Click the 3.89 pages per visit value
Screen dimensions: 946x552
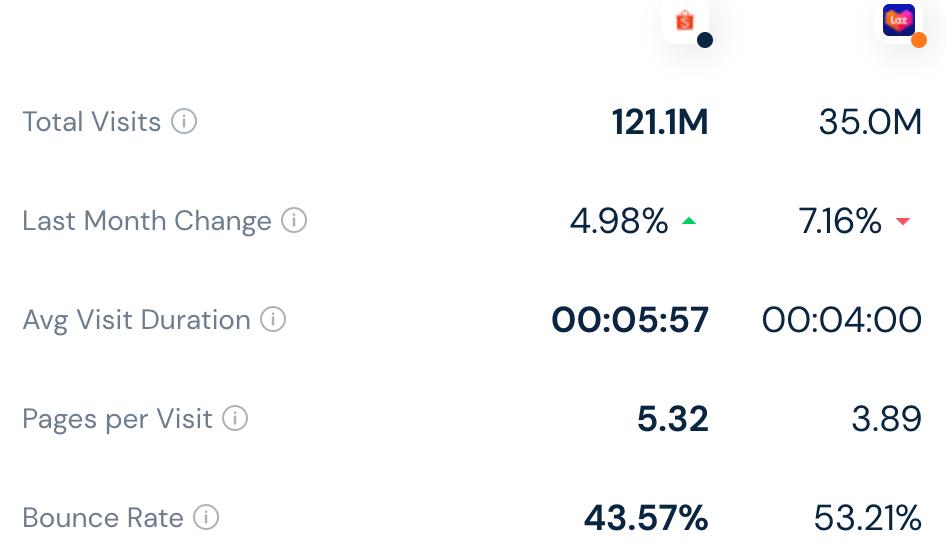coord(886,419)
